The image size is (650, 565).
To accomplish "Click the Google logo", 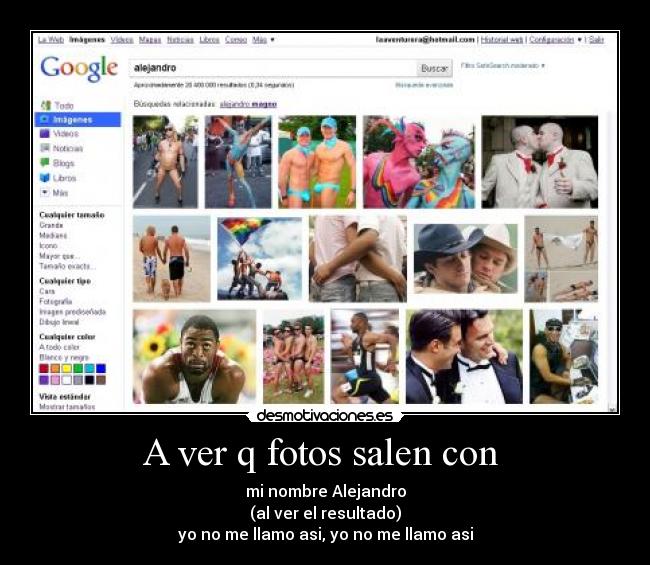I will coord(79,68).
